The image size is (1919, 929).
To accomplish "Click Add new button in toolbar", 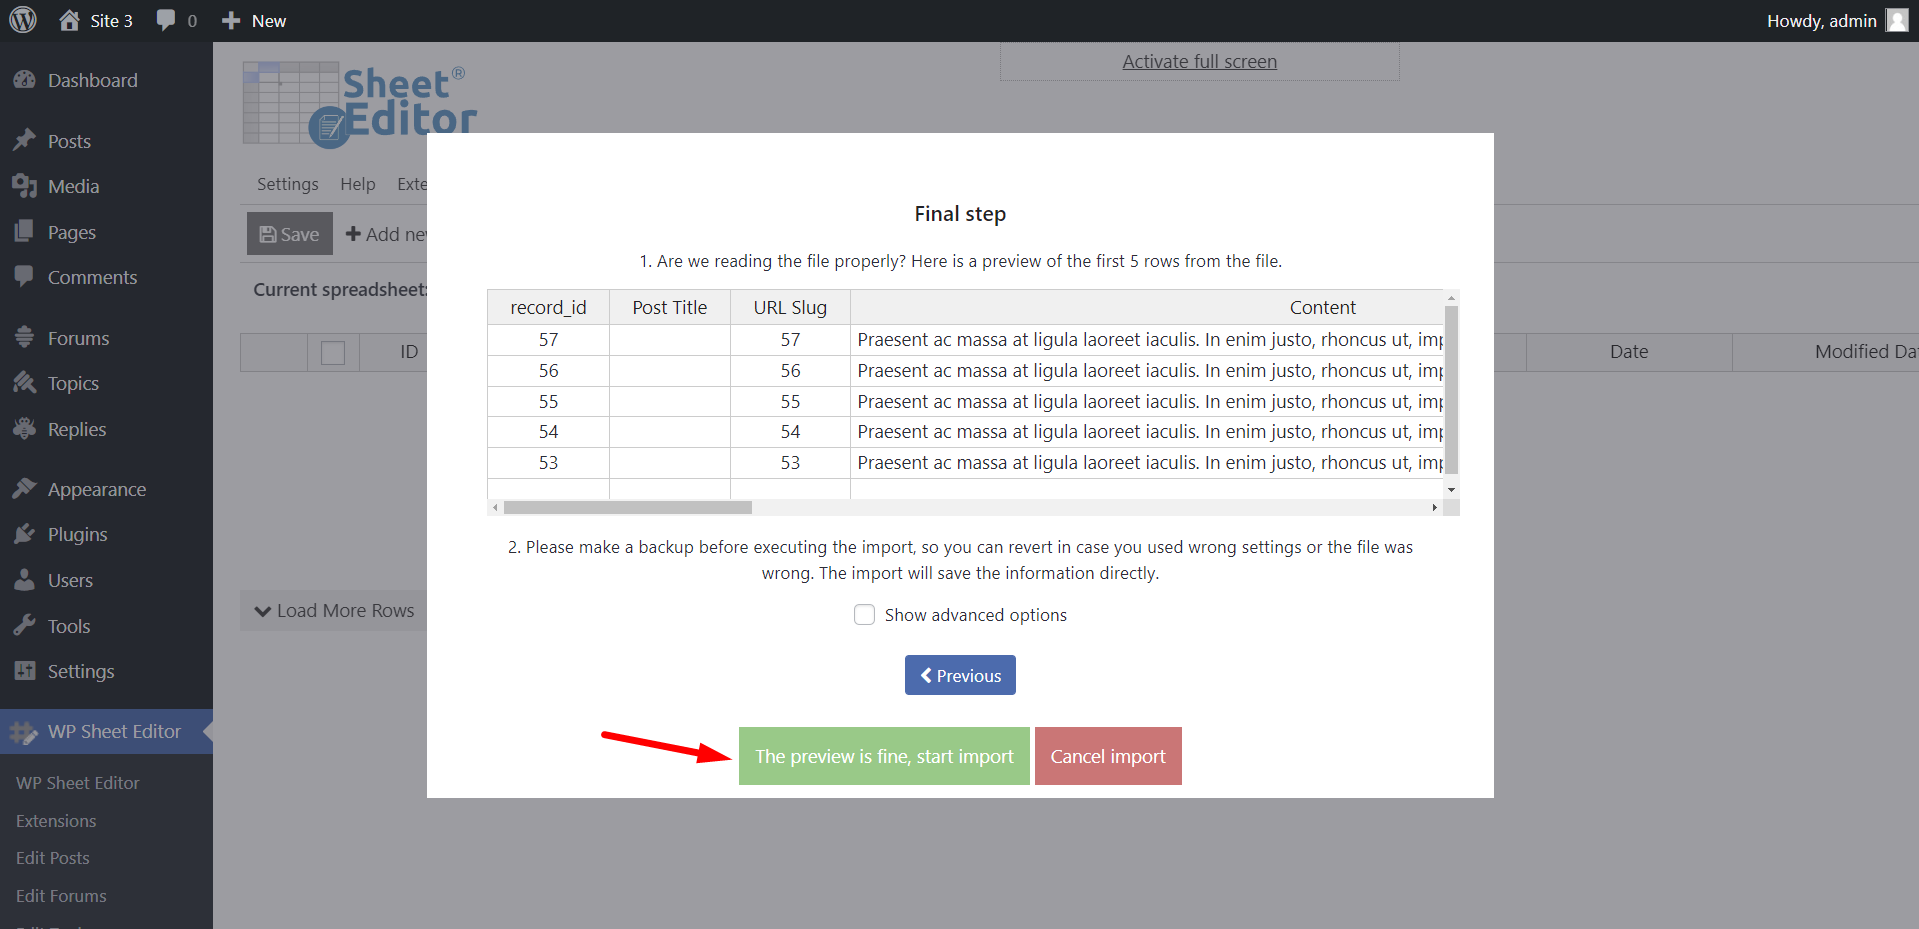I will click(x=386, y=234).
